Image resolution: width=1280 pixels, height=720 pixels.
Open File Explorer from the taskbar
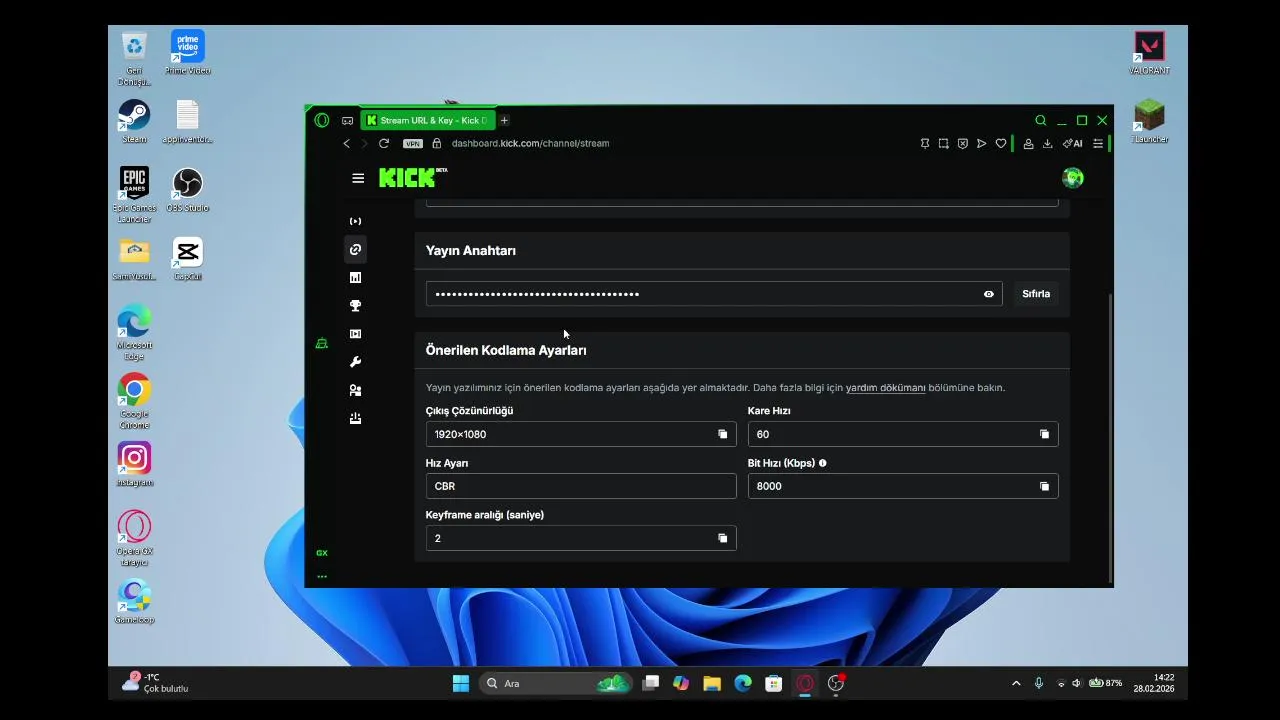(x=712, y=683)
